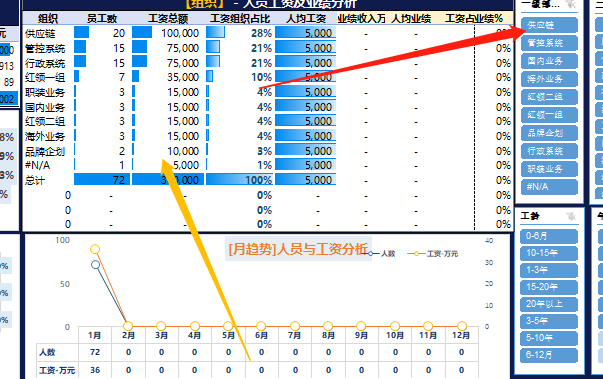
Task: Filter department slicer by #N/A
Action: [x=549, y=187]
